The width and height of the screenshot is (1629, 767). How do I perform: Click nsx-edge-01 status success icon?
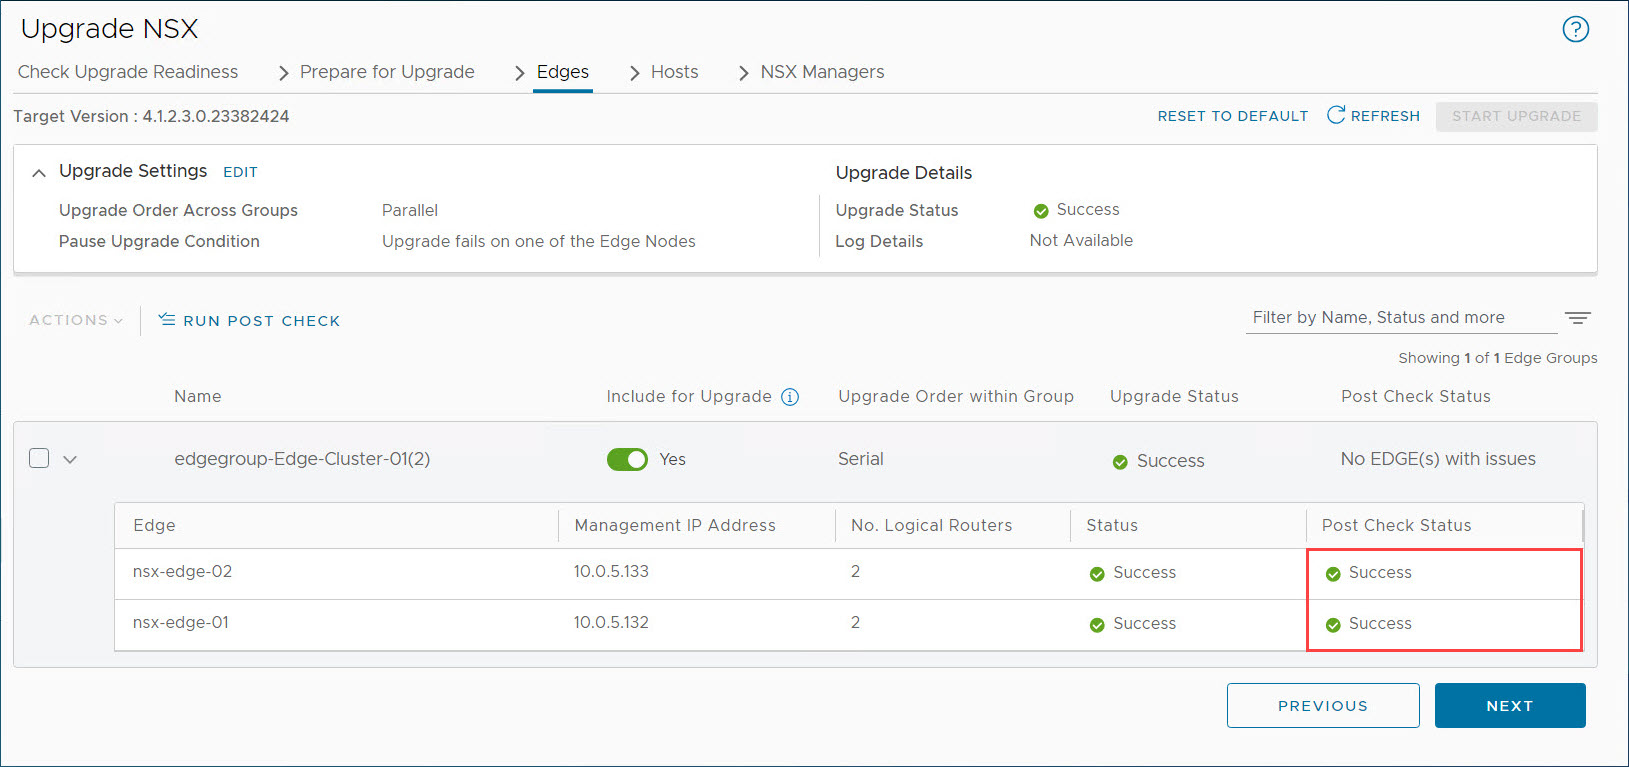(1097, 625)
